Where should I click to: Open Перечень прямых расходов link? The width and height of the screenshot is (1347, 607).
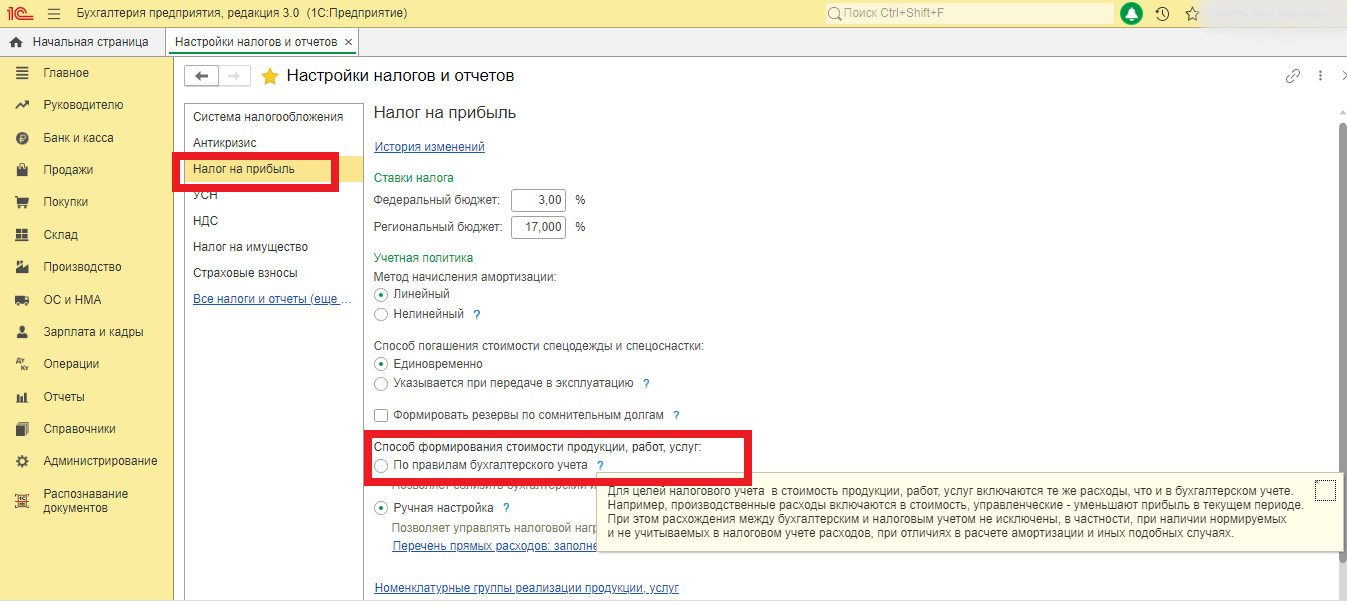pos(495,547)
